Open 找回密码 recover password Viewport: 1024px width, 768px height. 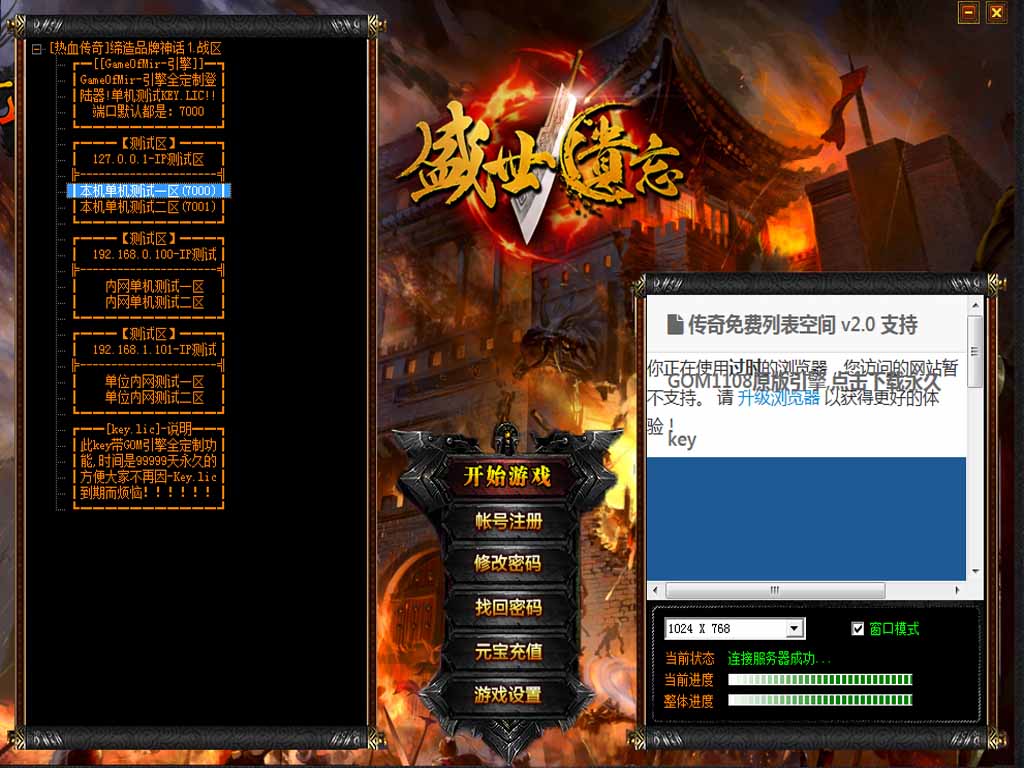coord(508,607)
